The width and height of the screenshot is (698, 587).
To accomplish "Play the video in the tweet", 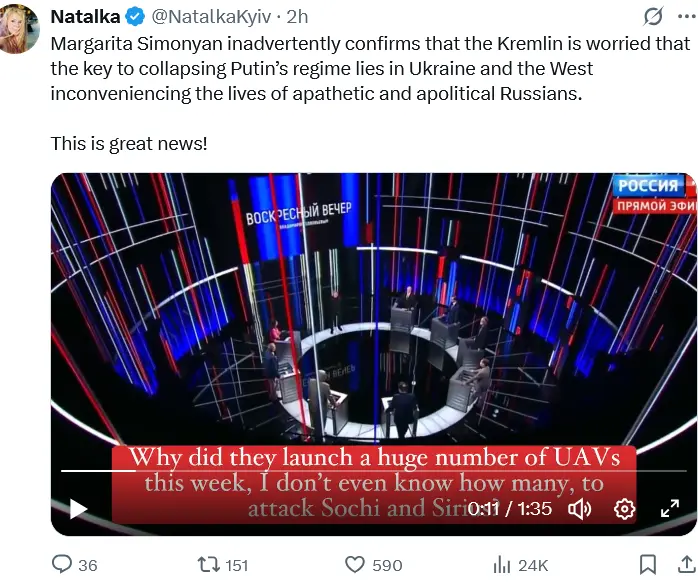I will 79,509.
